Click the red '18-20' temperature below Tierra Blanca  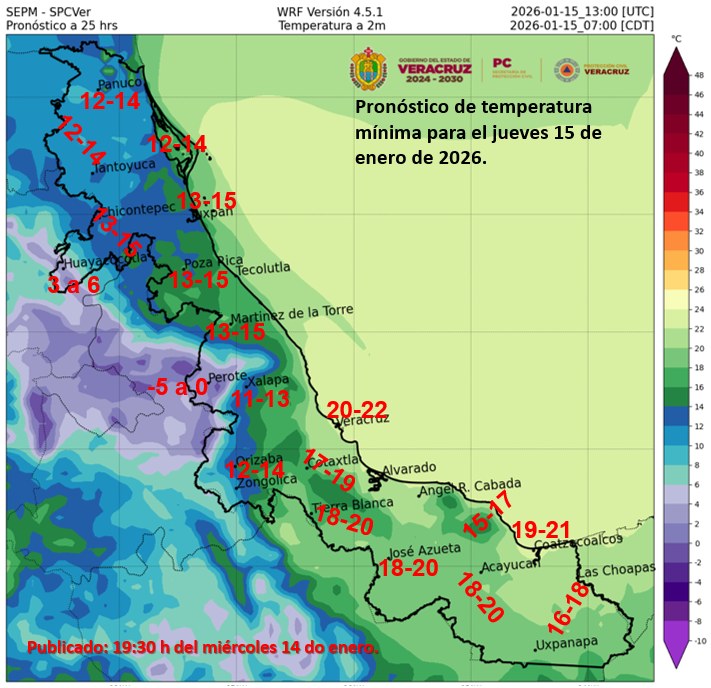click(x=344, y=520)
